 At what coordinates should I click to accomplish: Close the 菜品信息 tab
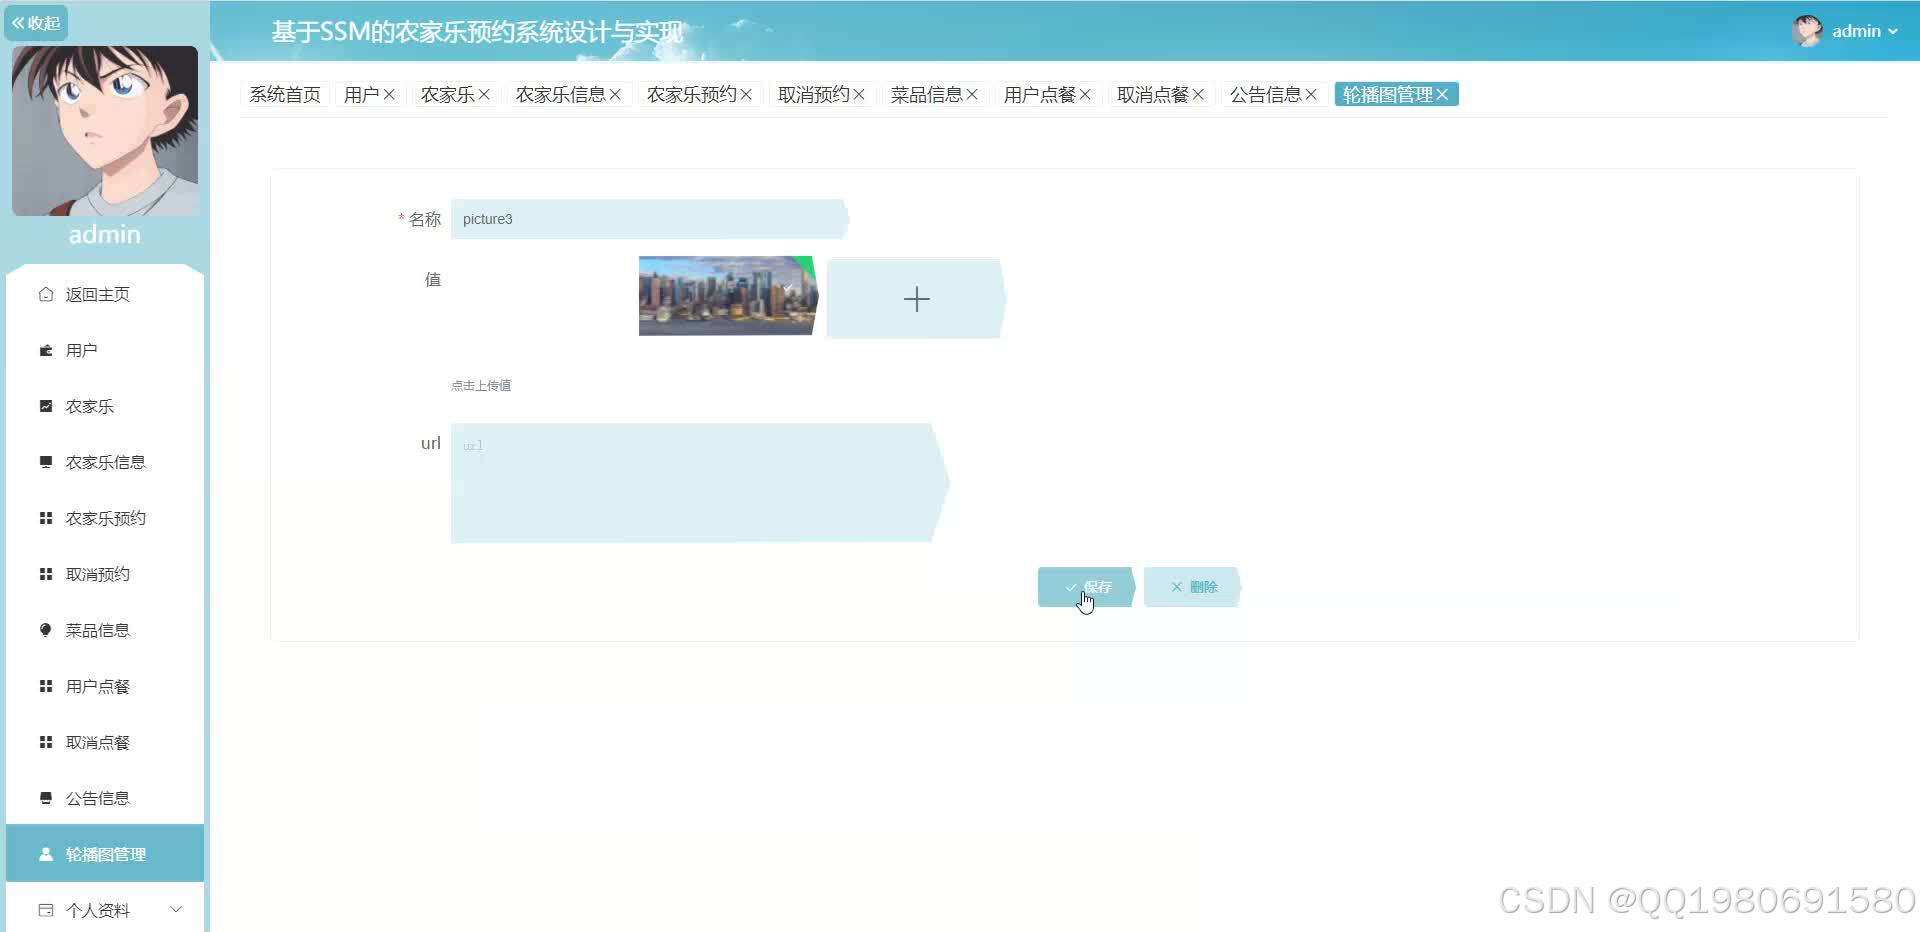tap(972, 94)
